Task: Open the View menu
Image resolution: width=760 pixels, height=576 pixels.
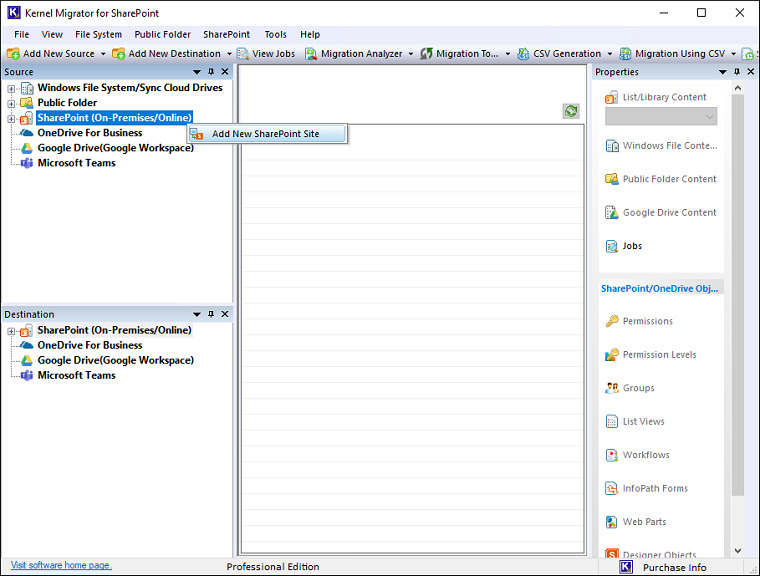Action: point(52,34)
